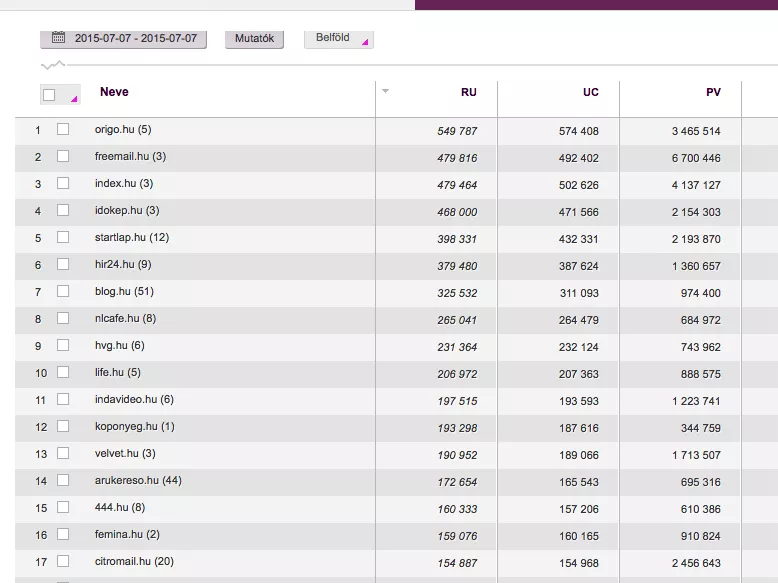This screenshot has width=778, height=583.
Task: Check the origo.hu row checkbox
Action: click(63, 130)
